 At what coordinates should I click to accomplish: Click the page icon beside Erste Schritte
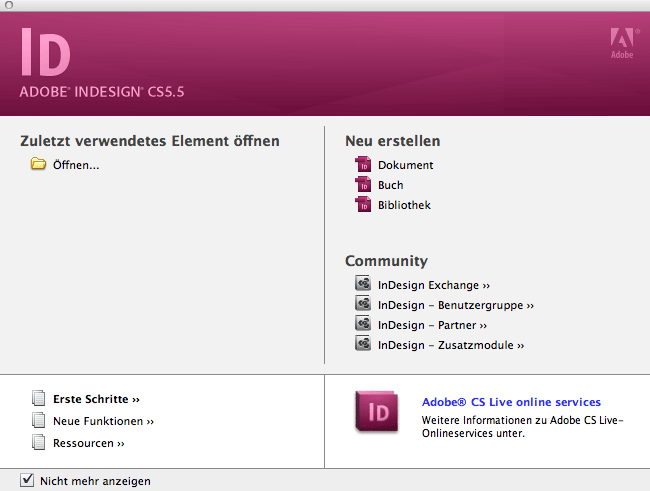pos(39,398)
